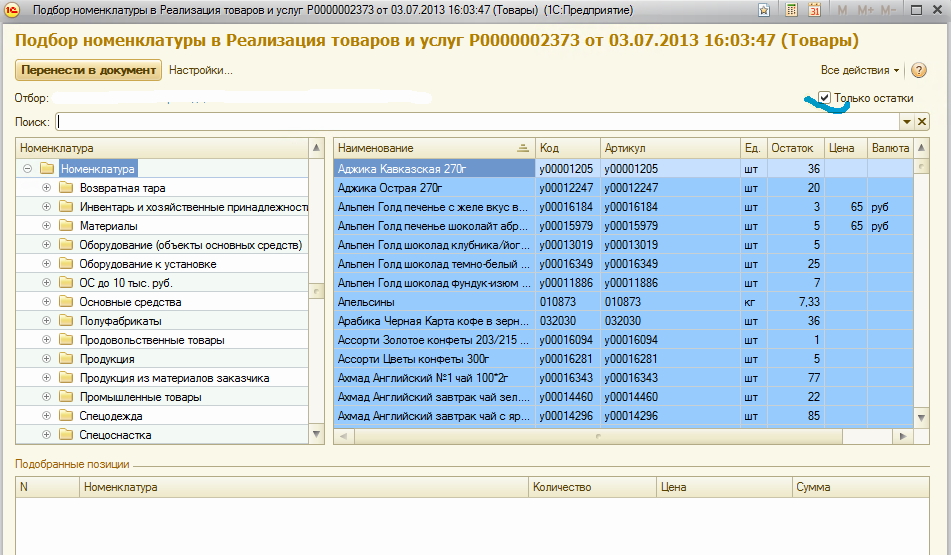This screenshot has width=951, height=555.
Task: Click the M+ memory add button
Action: click(x=865, y=10)
